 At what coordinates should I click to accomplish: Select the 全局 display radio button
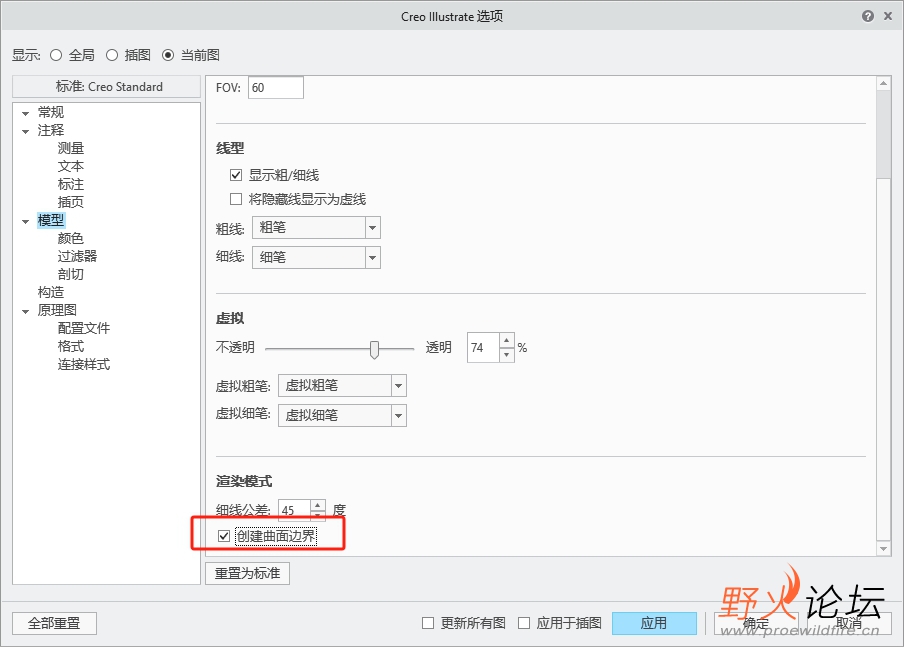click(56, 55)
